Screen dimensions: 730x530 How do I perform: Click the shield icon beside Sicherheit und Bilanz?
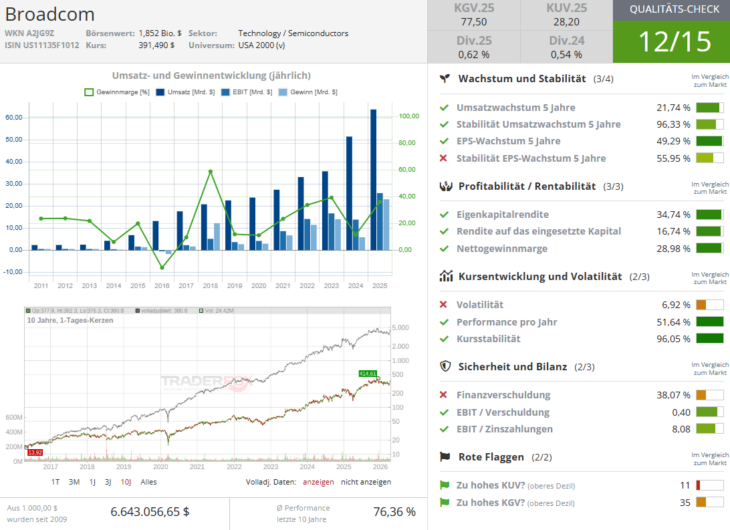pos(444,366)
